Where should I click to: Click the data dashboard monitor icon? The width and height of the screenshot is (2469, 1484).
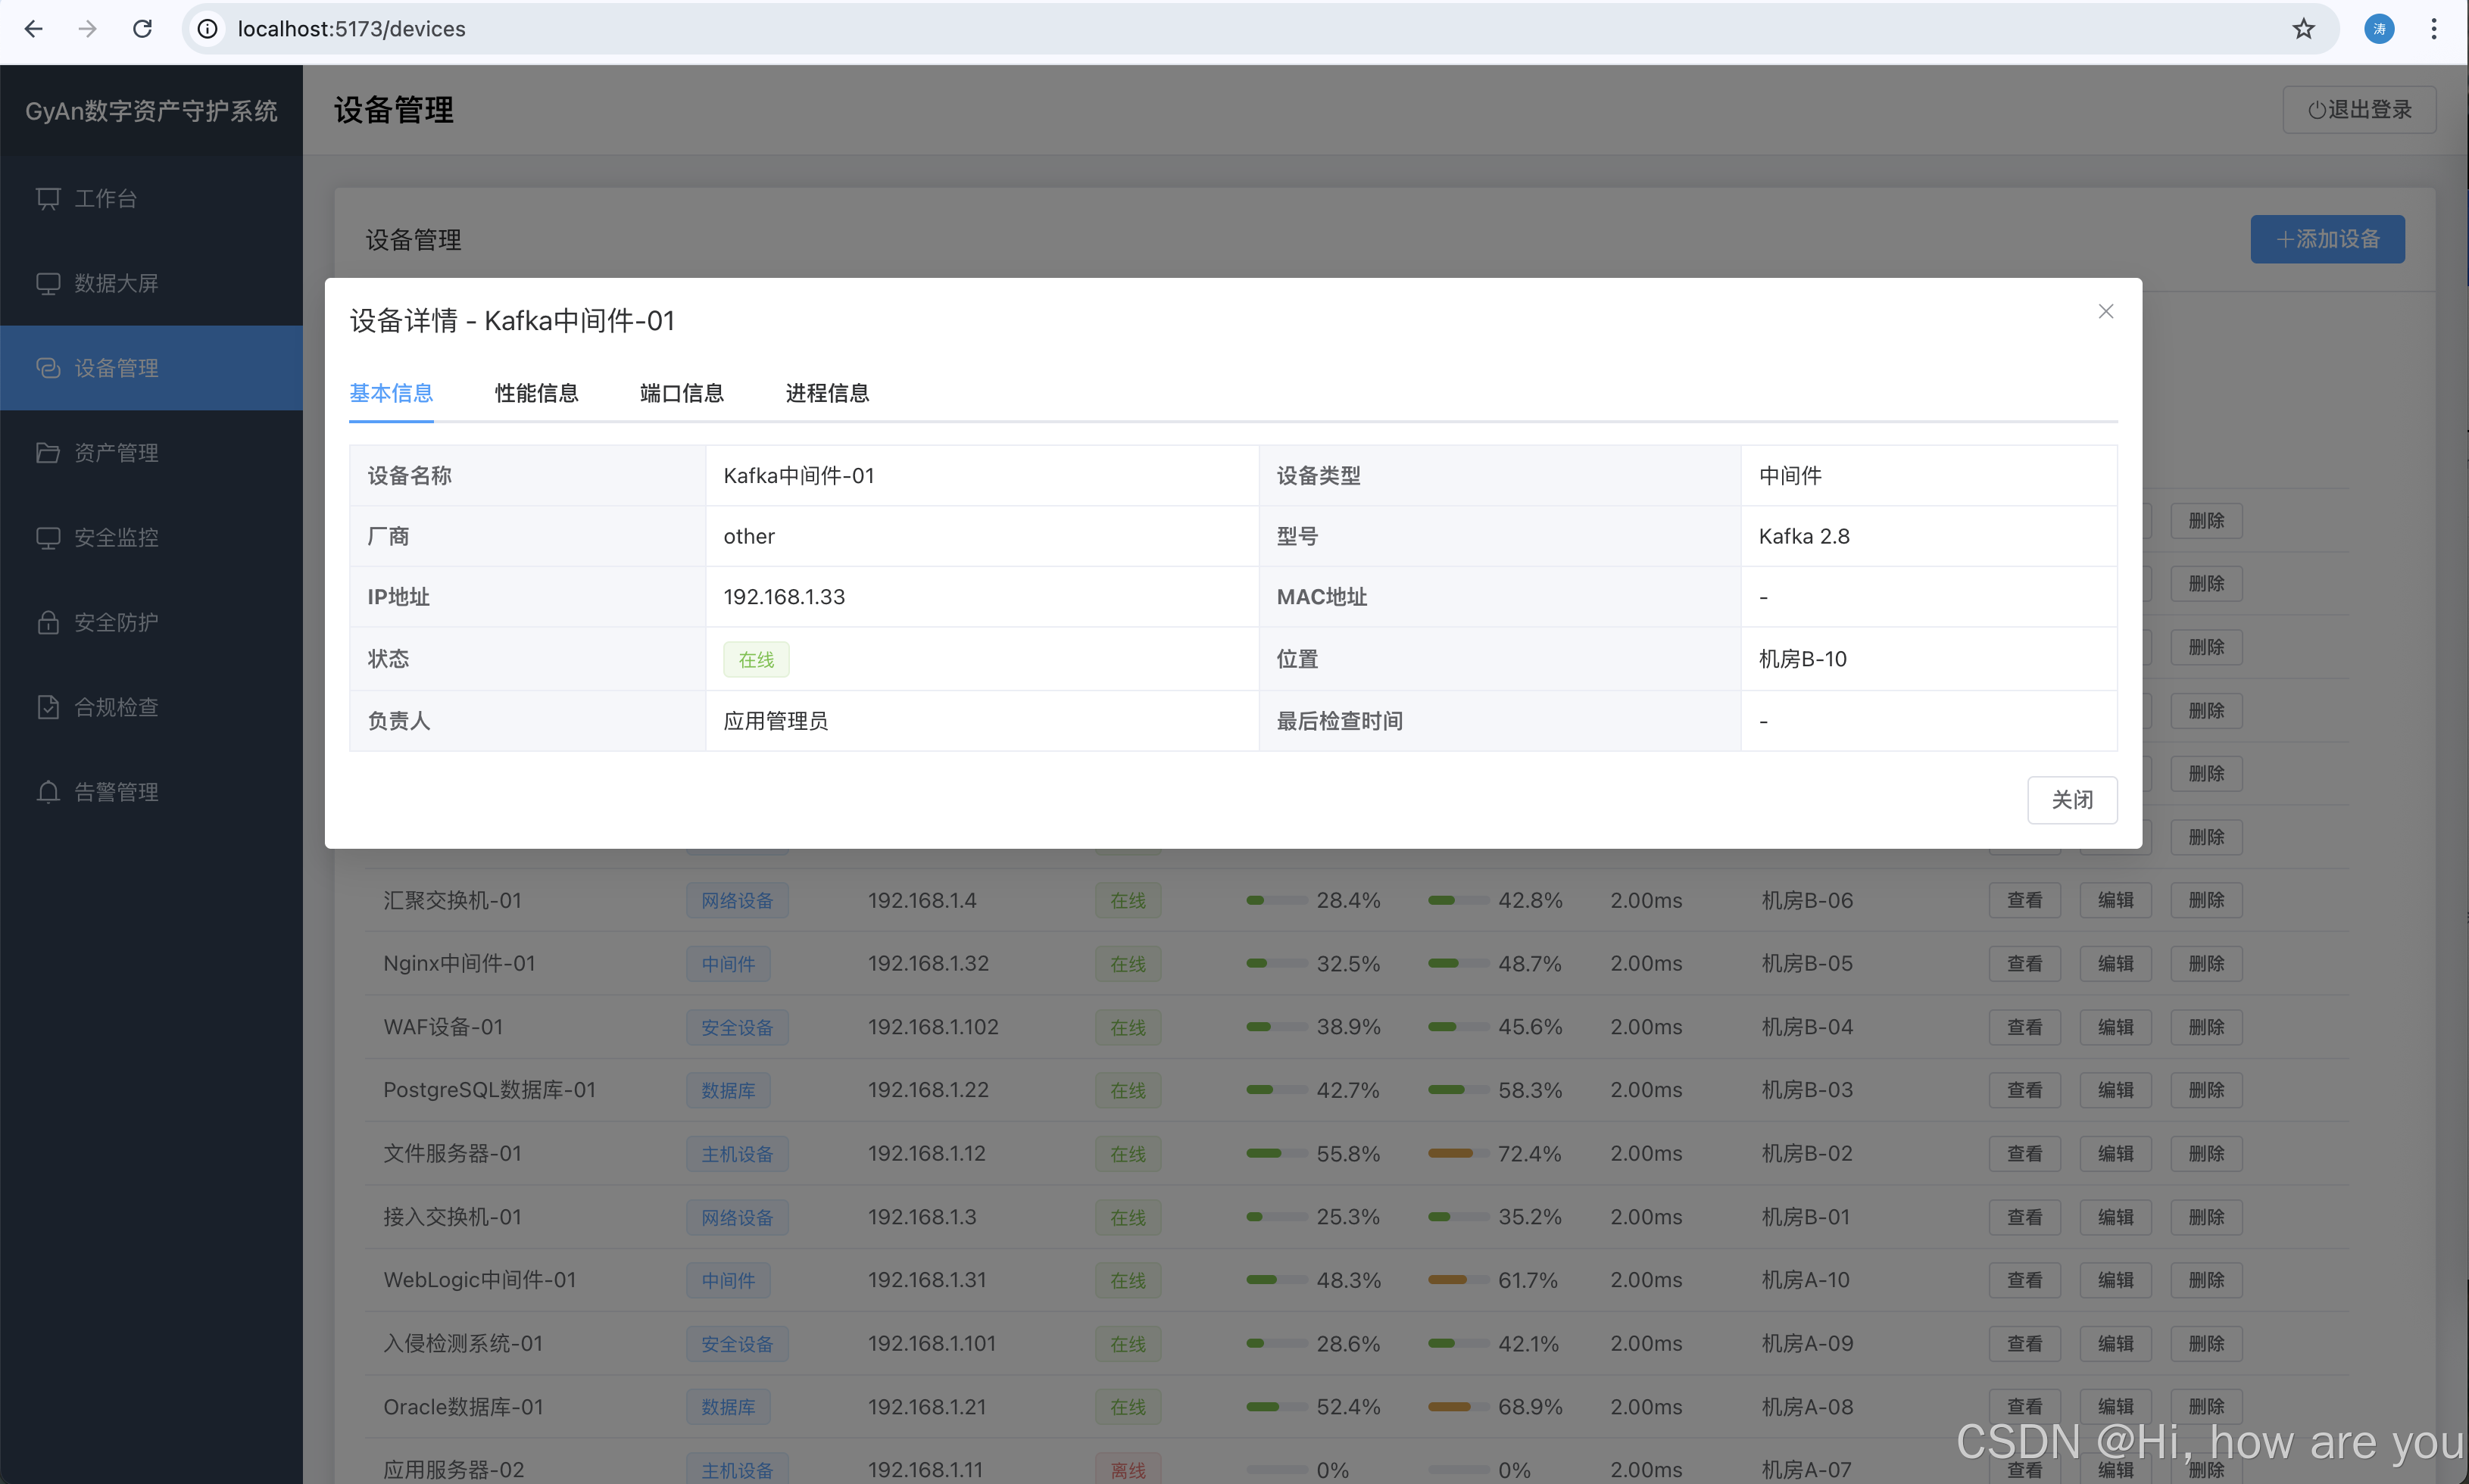point(48,284)
